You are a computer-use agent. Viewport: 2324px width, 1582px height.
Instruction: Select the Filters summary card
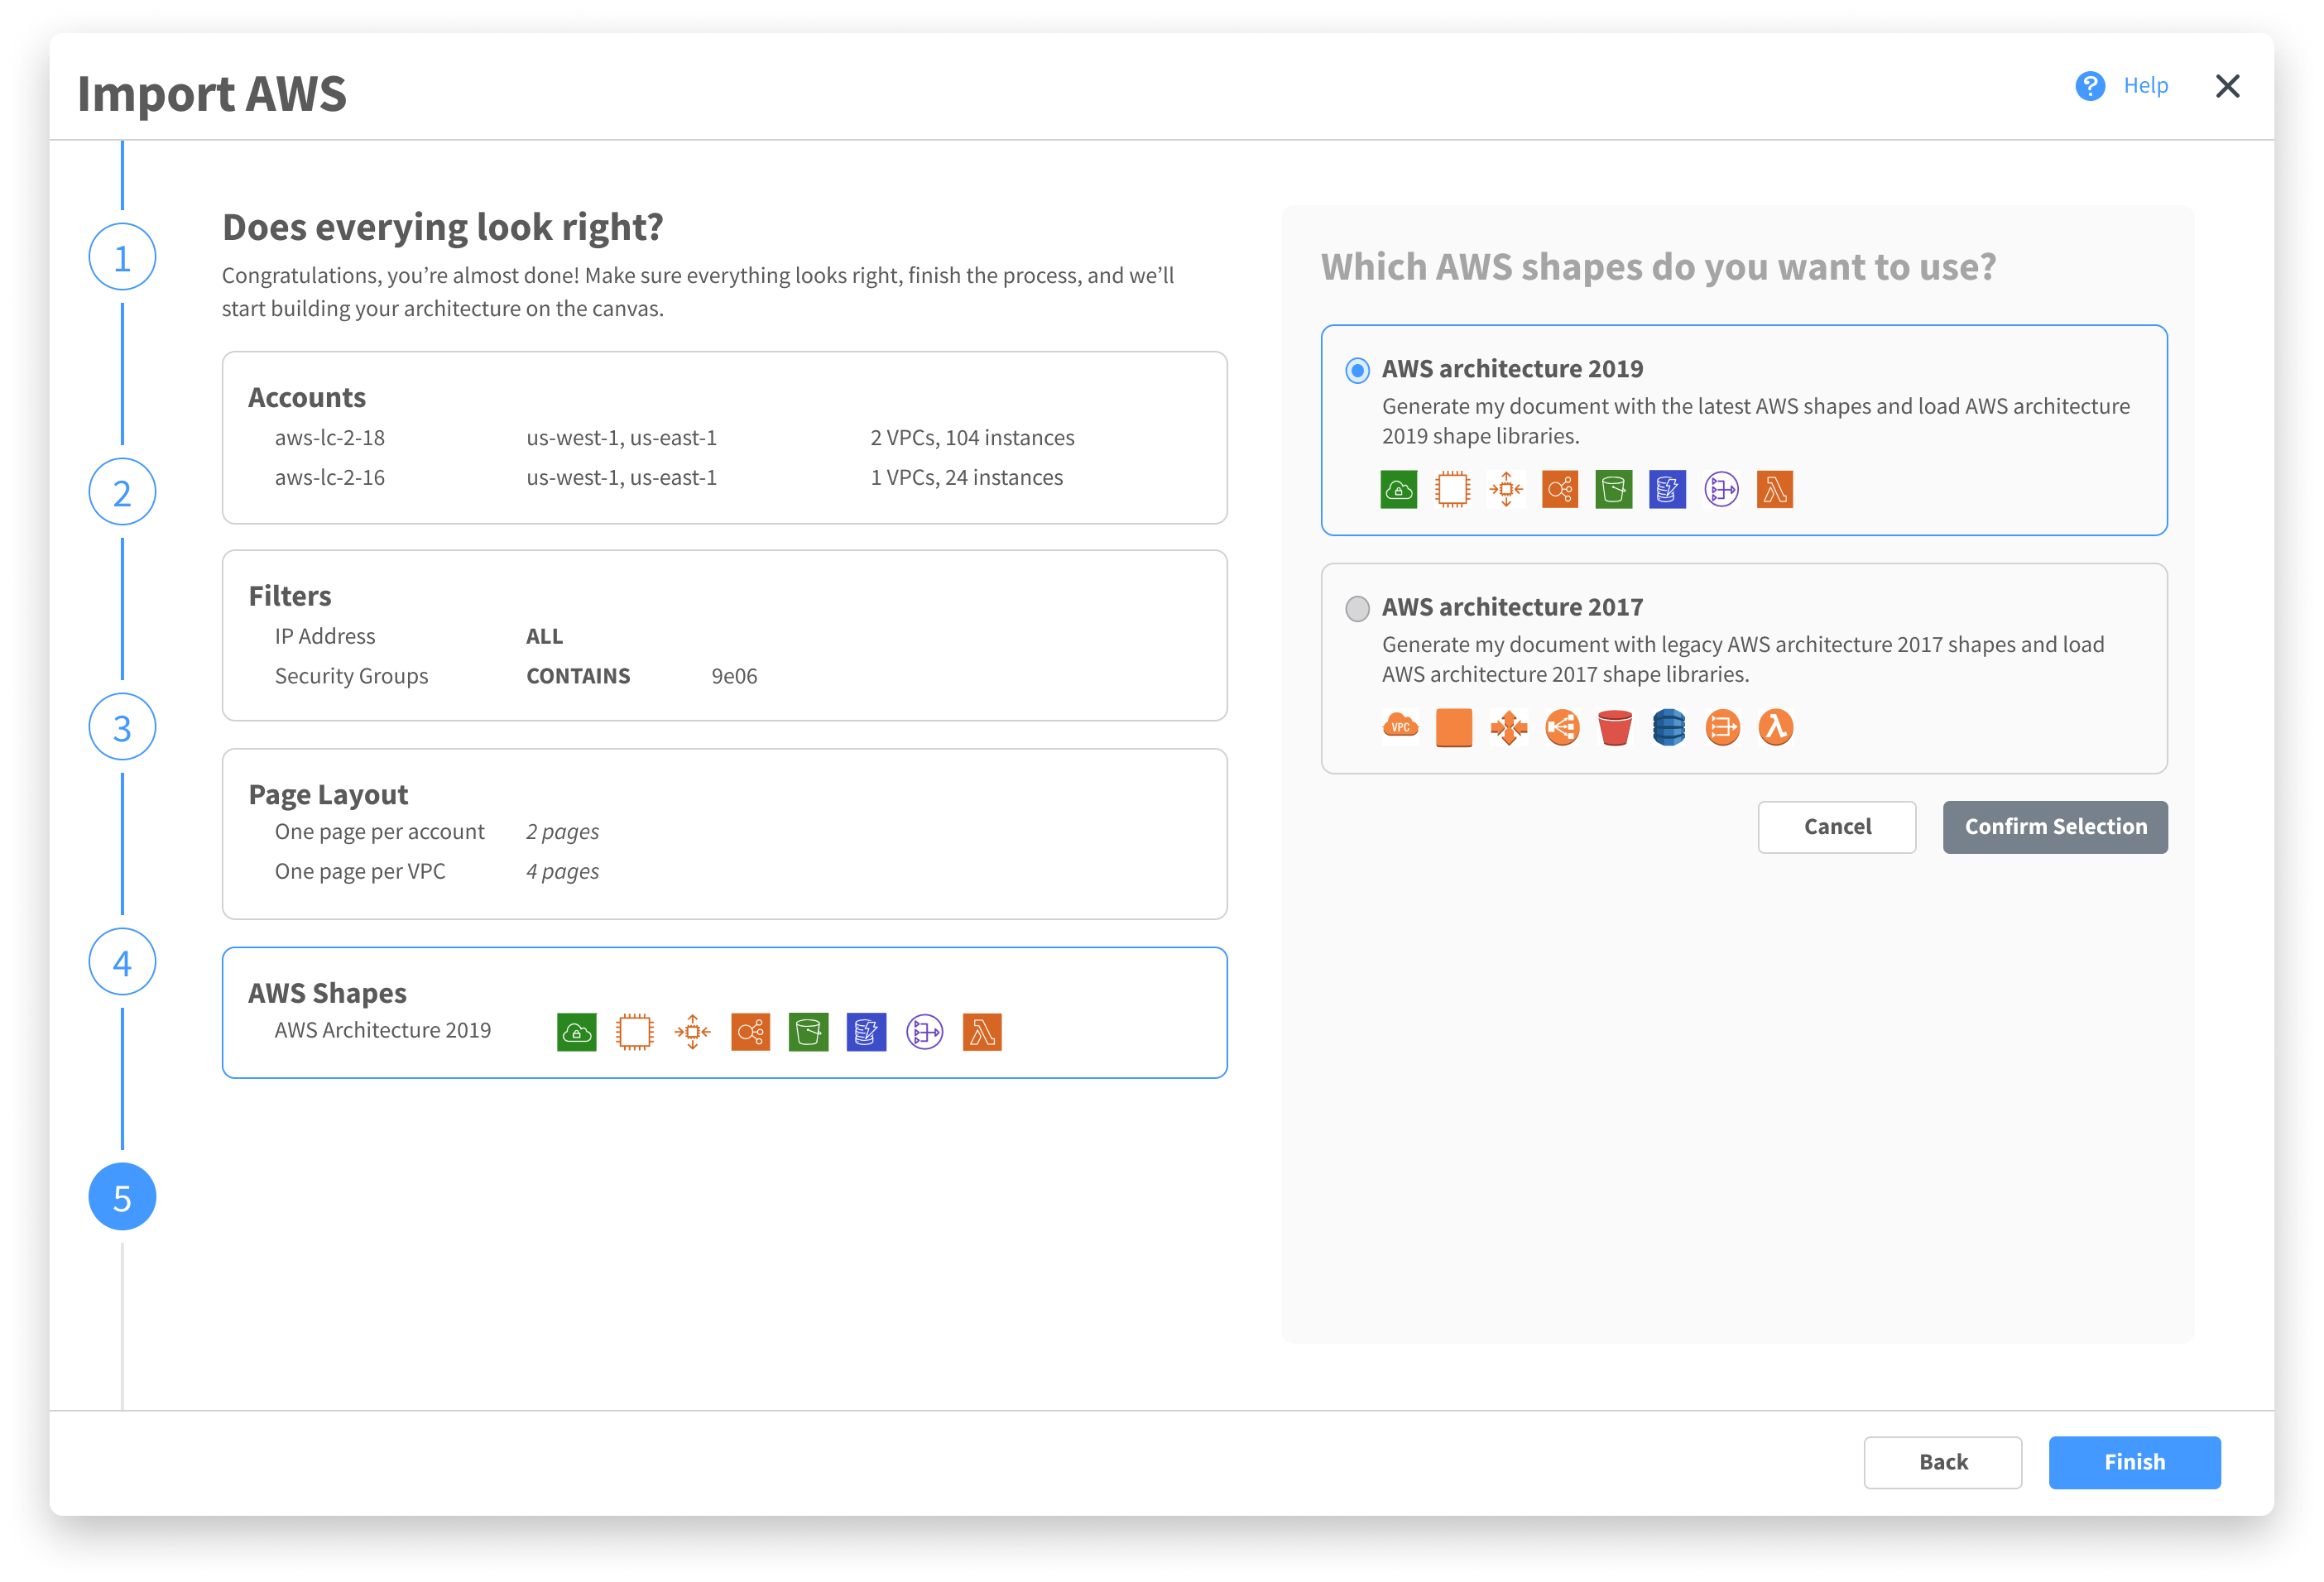click(x=724, y=635)
